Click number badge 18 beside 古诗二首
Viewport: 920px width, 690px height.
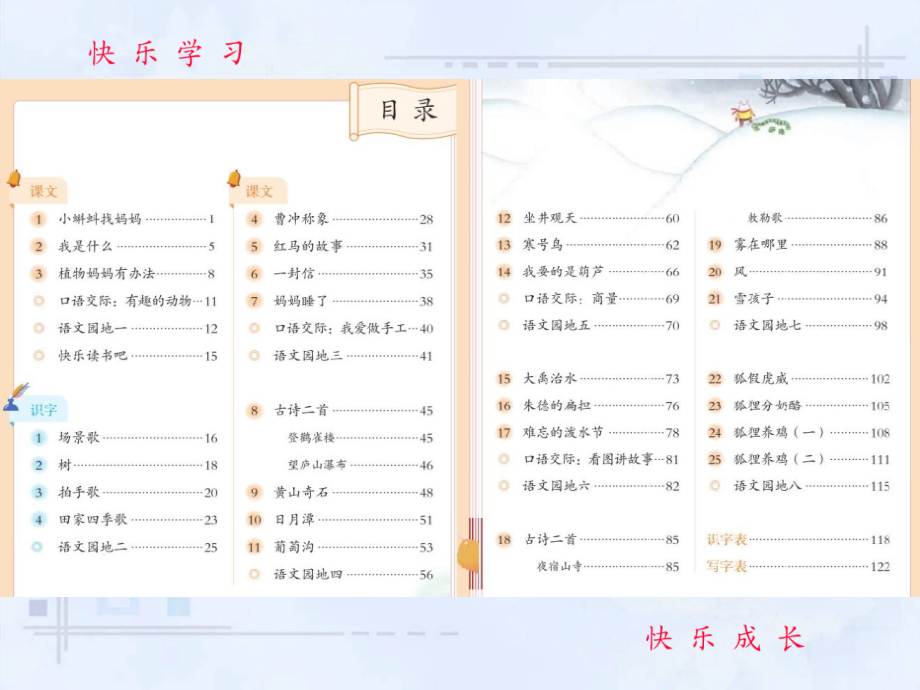click(503, 539)
